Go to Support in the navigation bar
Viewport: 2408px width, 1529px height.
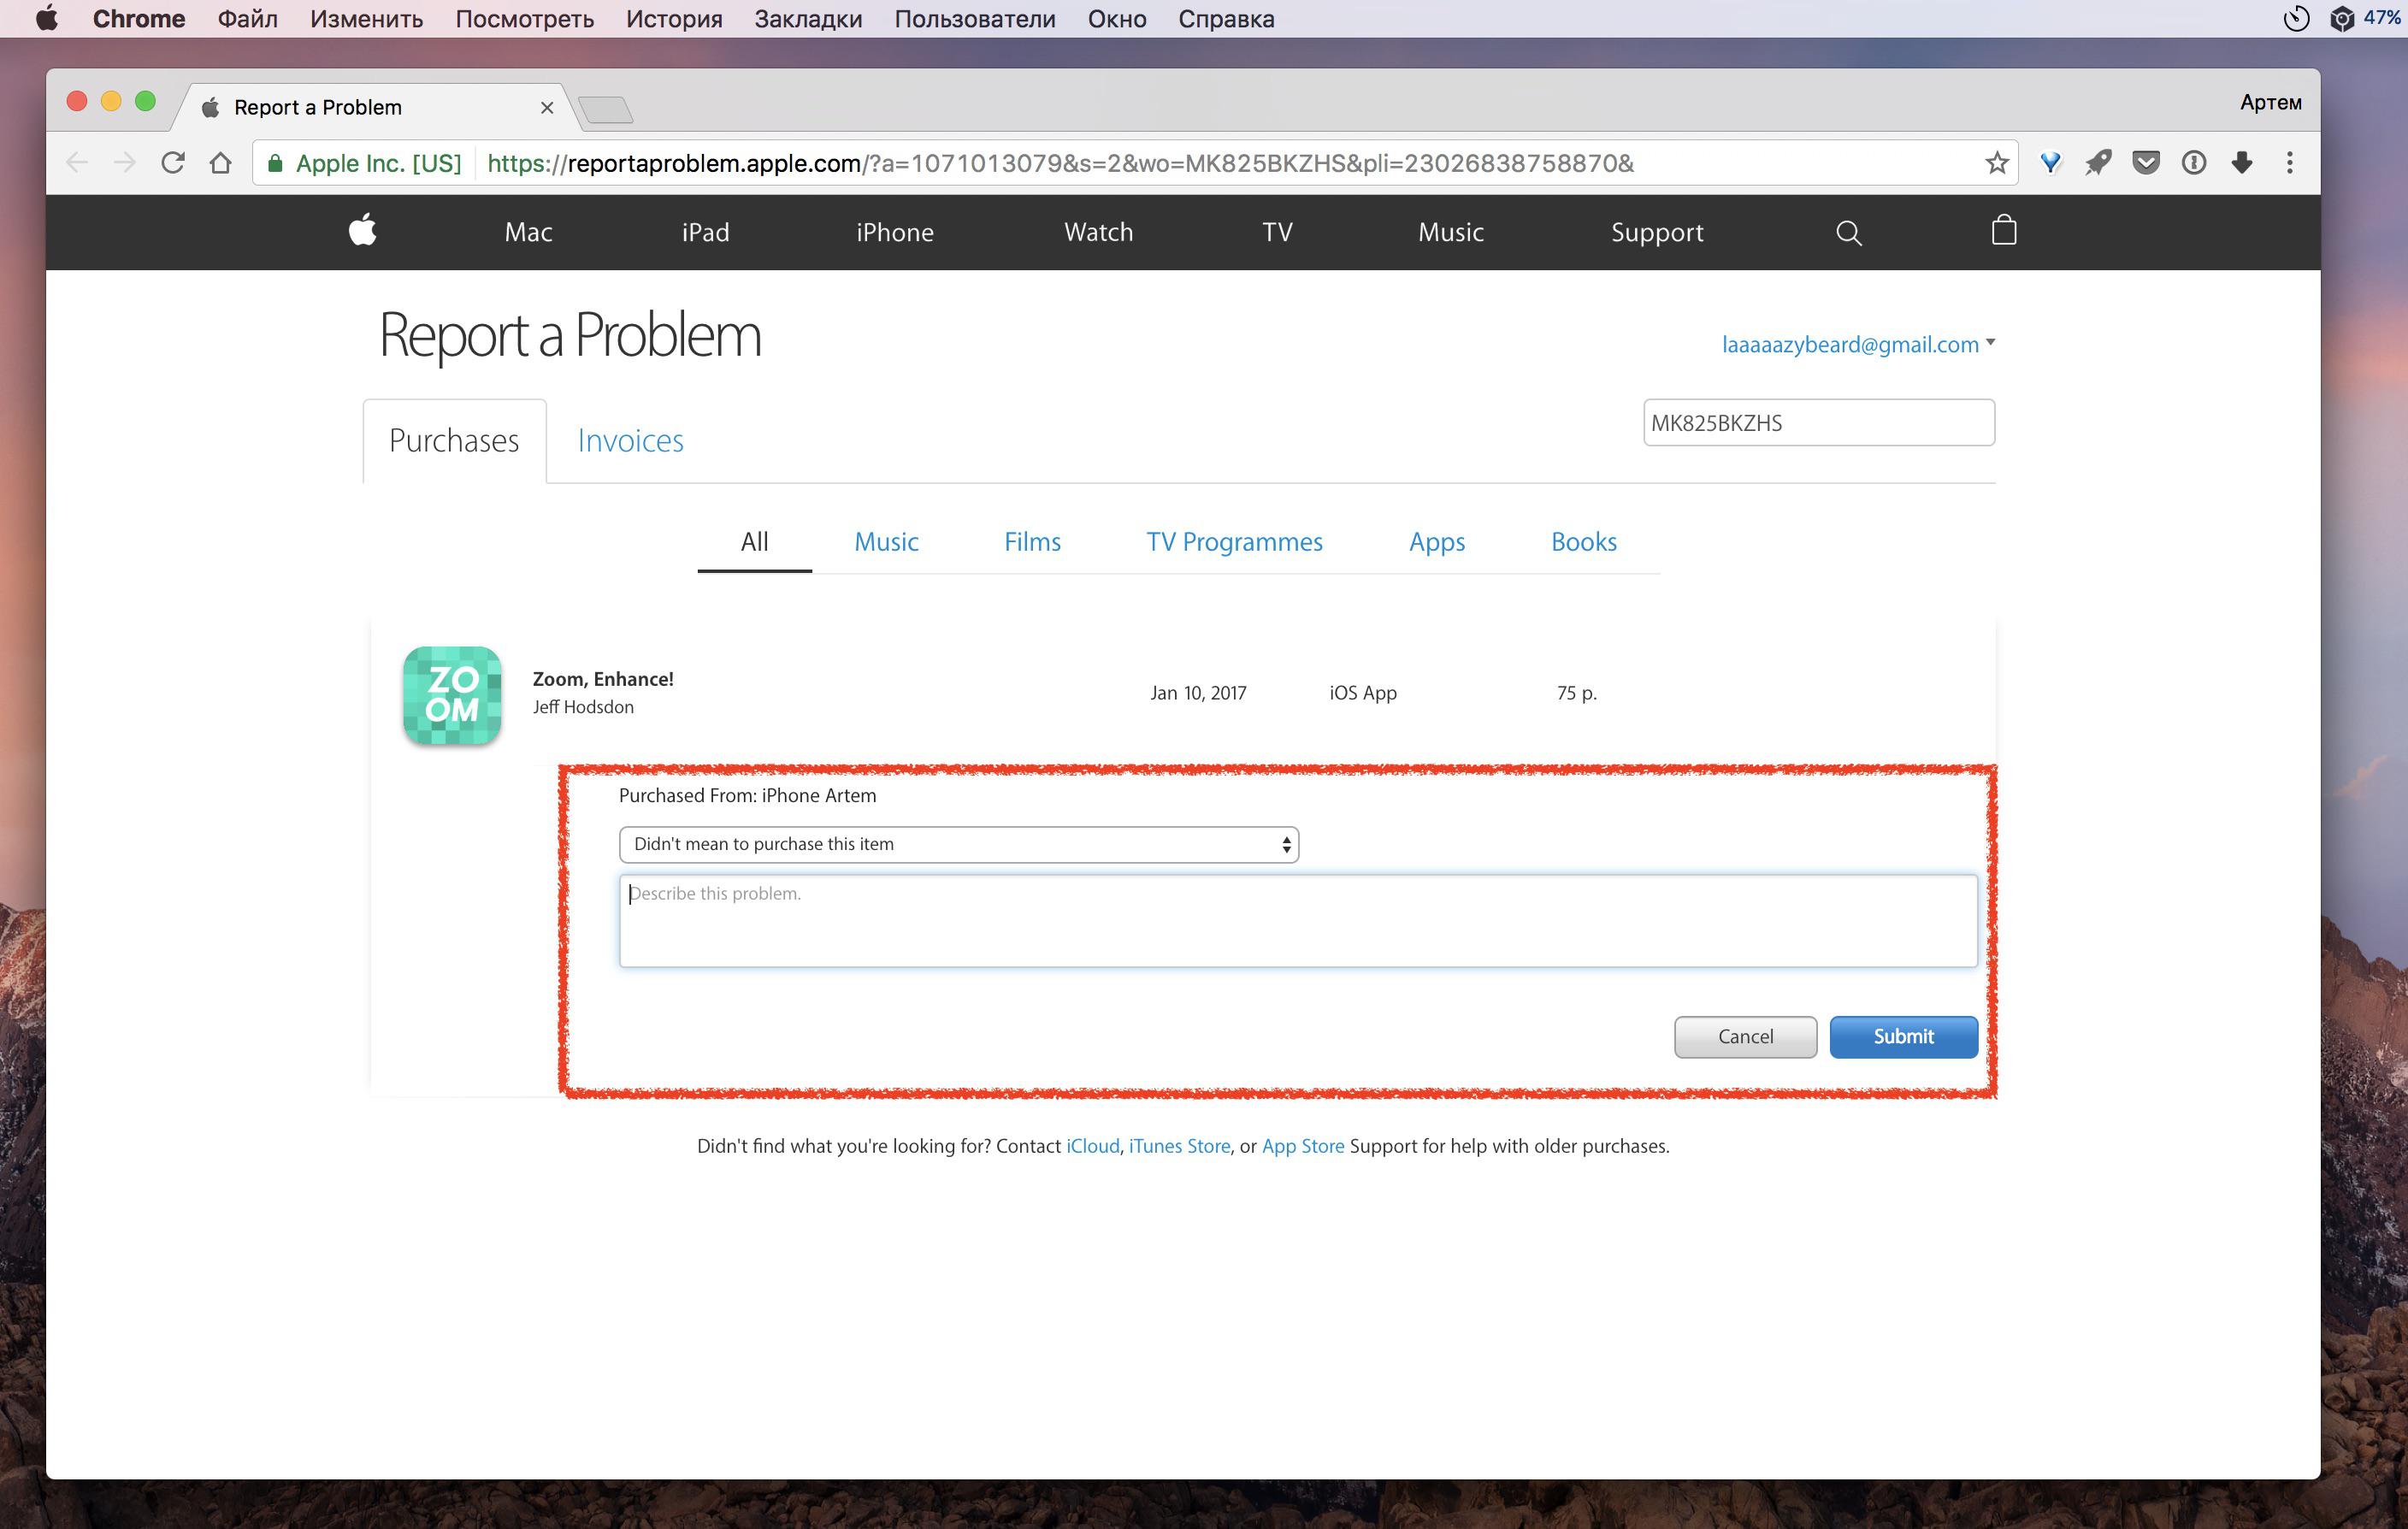pyautogui.click(x=1657, y=233)
